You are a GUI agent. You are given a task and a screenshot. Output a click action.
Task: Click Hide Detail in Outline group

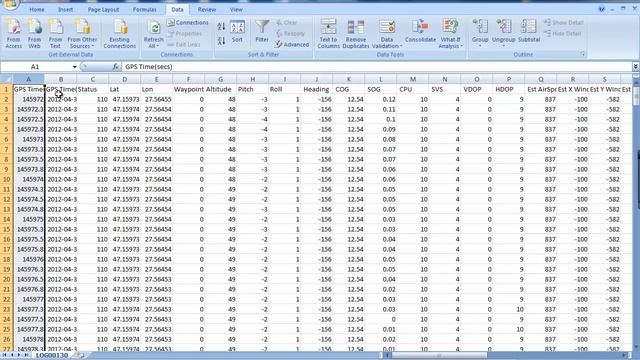tap(563, 33)
